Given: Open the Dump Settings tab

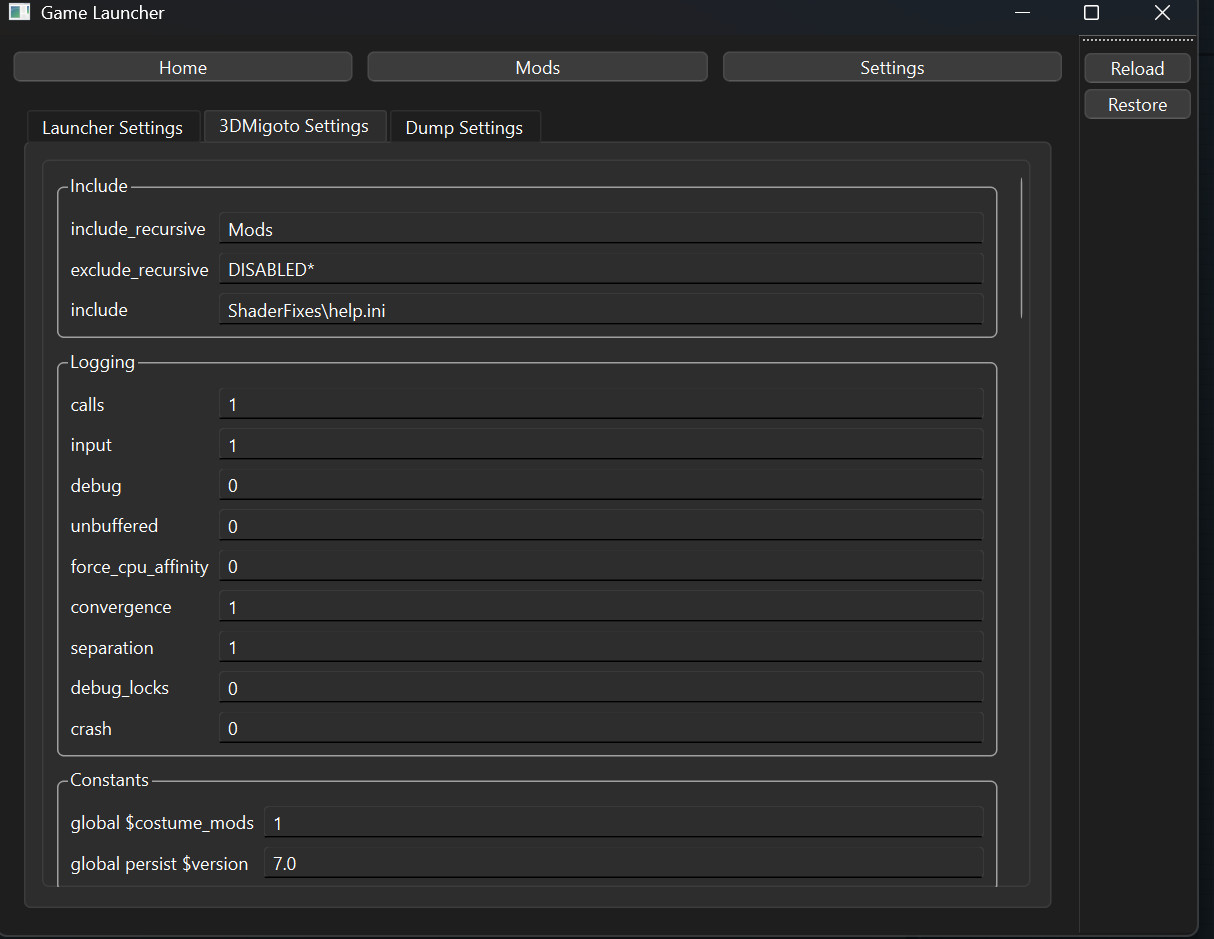Looking at the screenshot, I should point(463,127).
